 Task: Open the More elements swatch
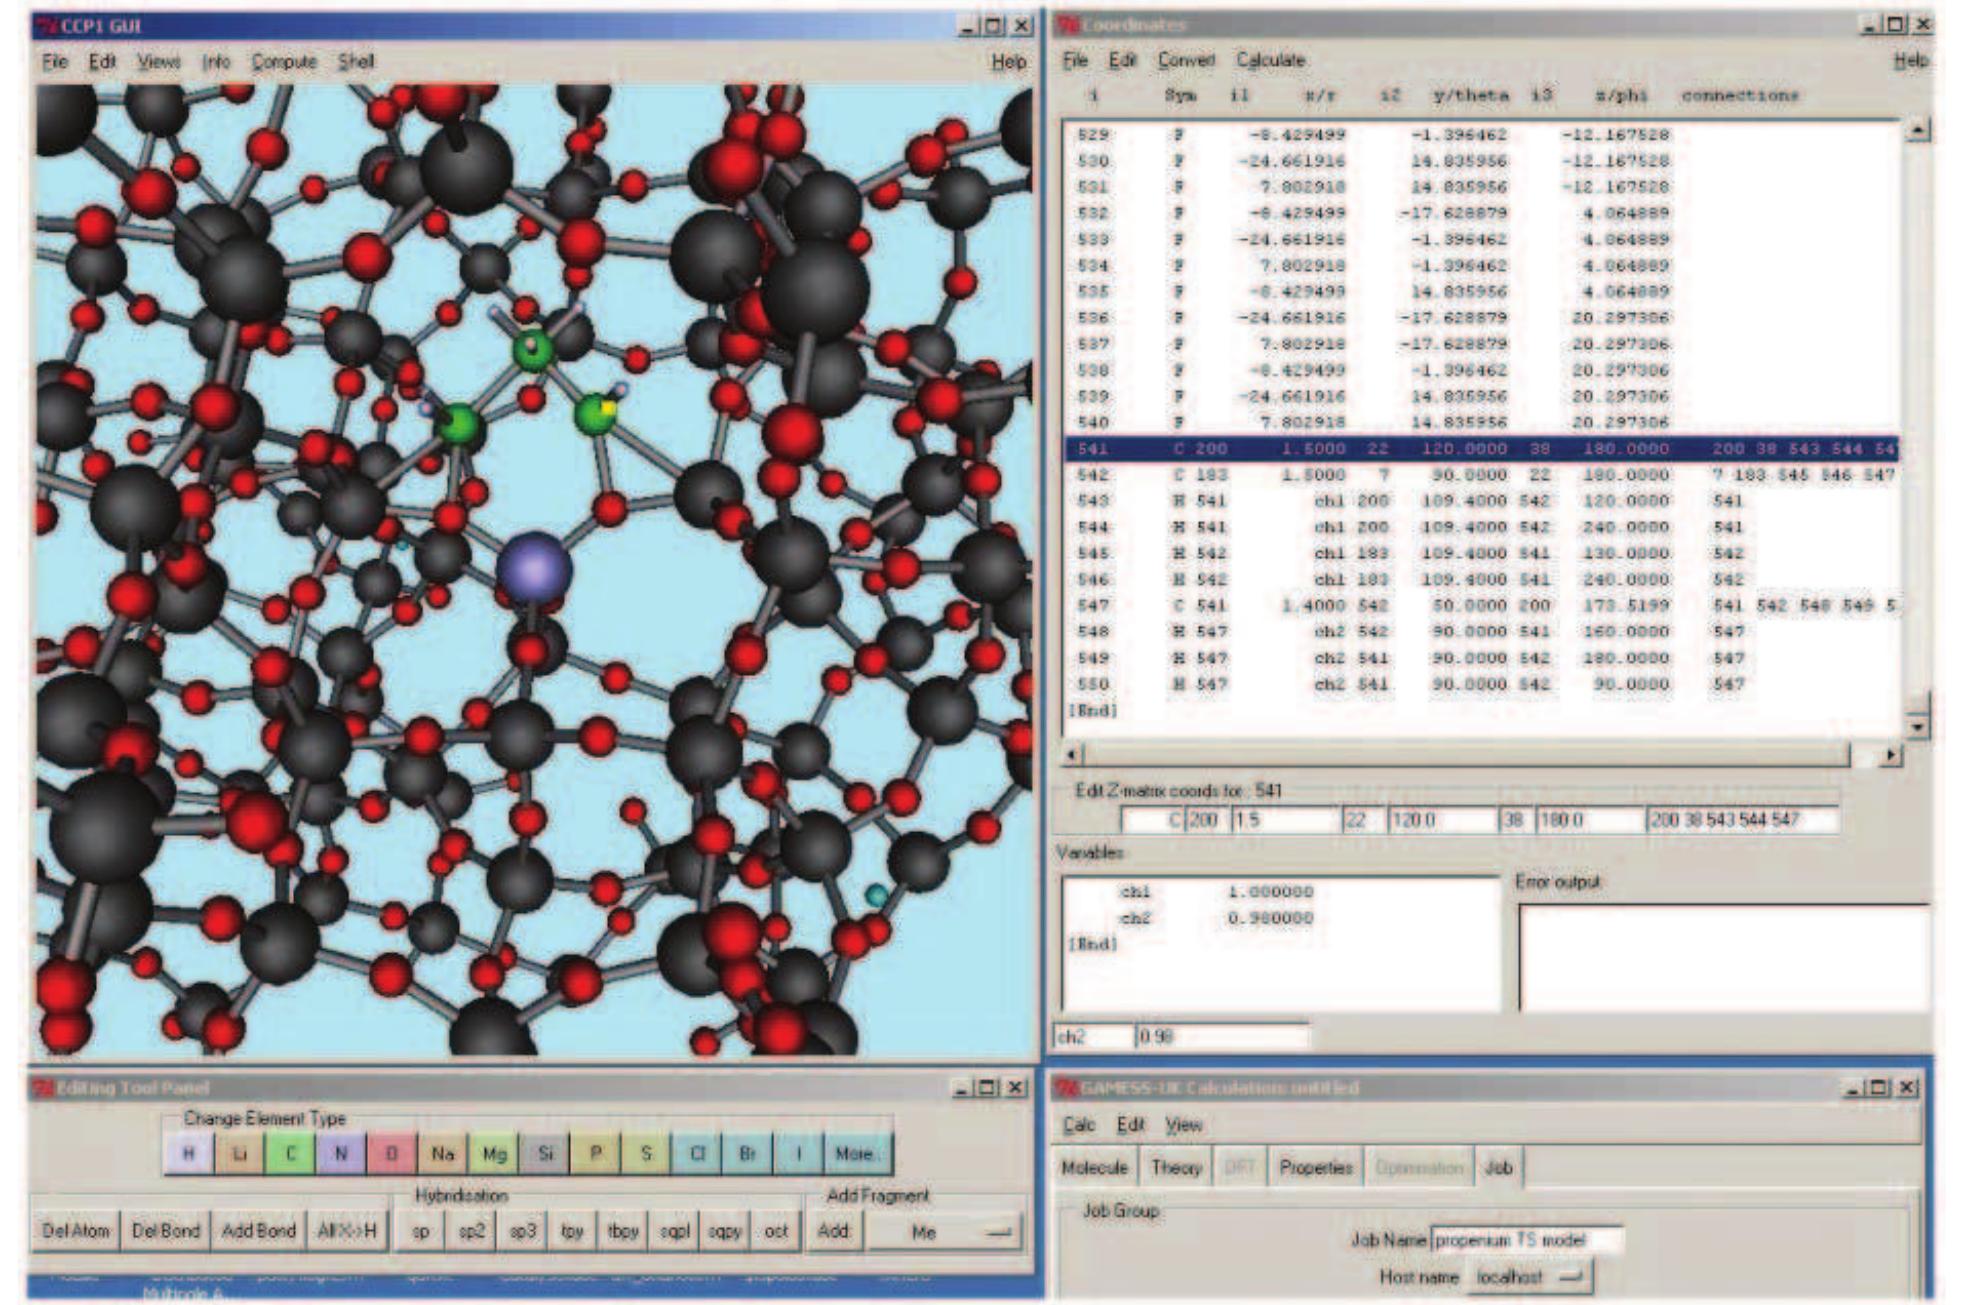click(x=856, y=1153)
